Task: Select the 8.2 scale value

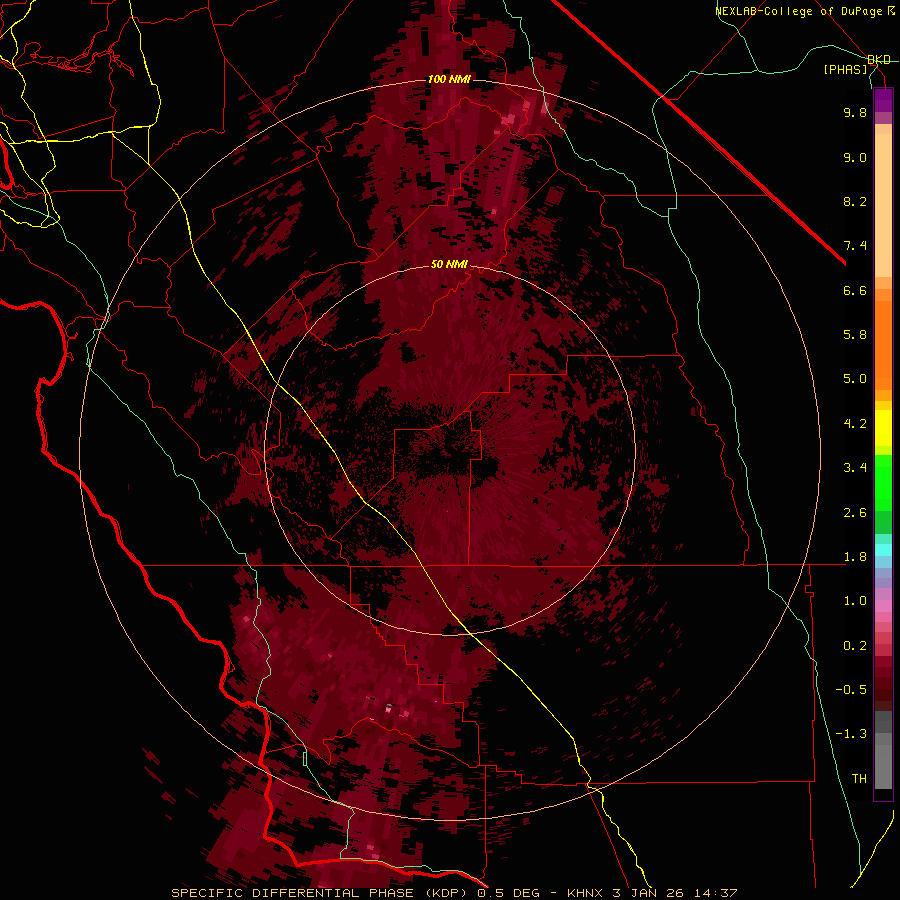Action: point(855,201)
